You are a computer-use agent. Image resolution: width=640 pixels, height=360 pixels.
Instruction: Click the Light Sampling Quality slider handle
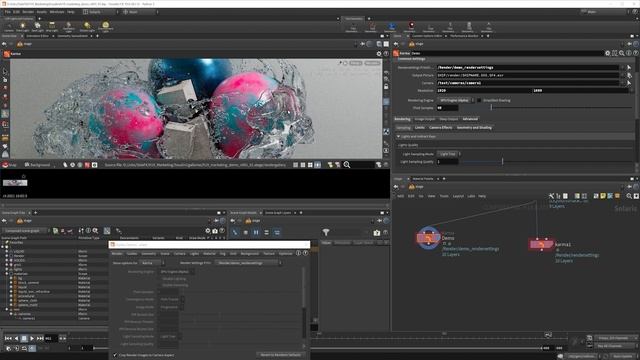502,162
